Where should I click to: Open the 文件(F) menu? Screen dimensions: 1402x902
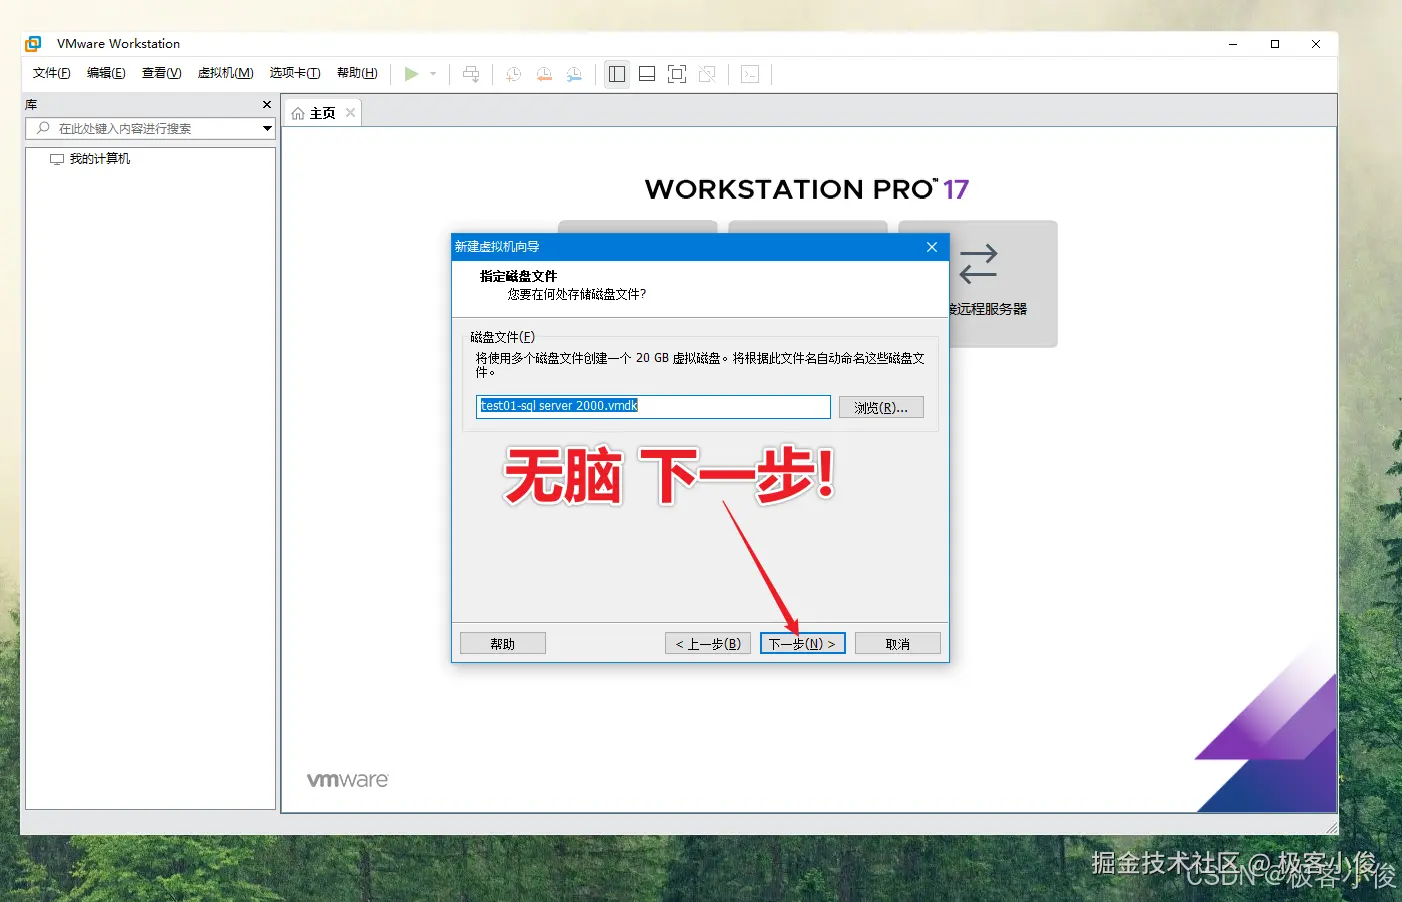[x=51, y=73]
